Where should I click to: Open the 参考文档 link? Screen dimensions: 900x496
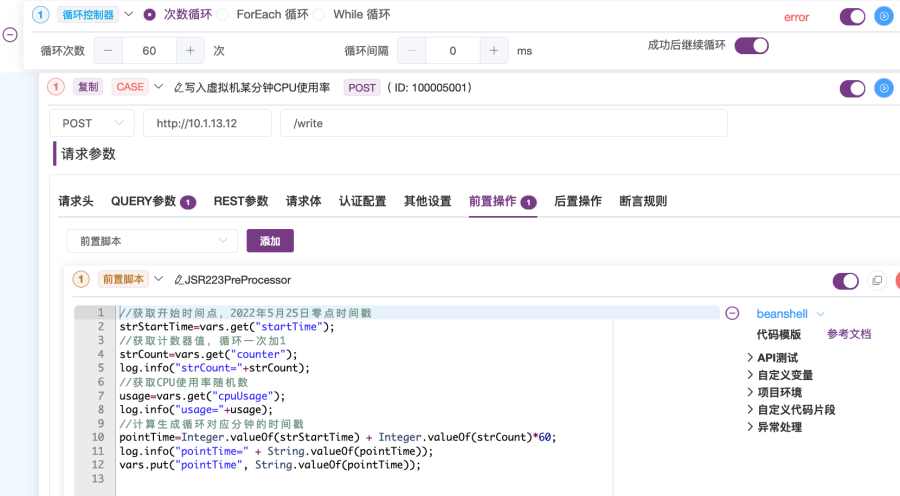849,334
